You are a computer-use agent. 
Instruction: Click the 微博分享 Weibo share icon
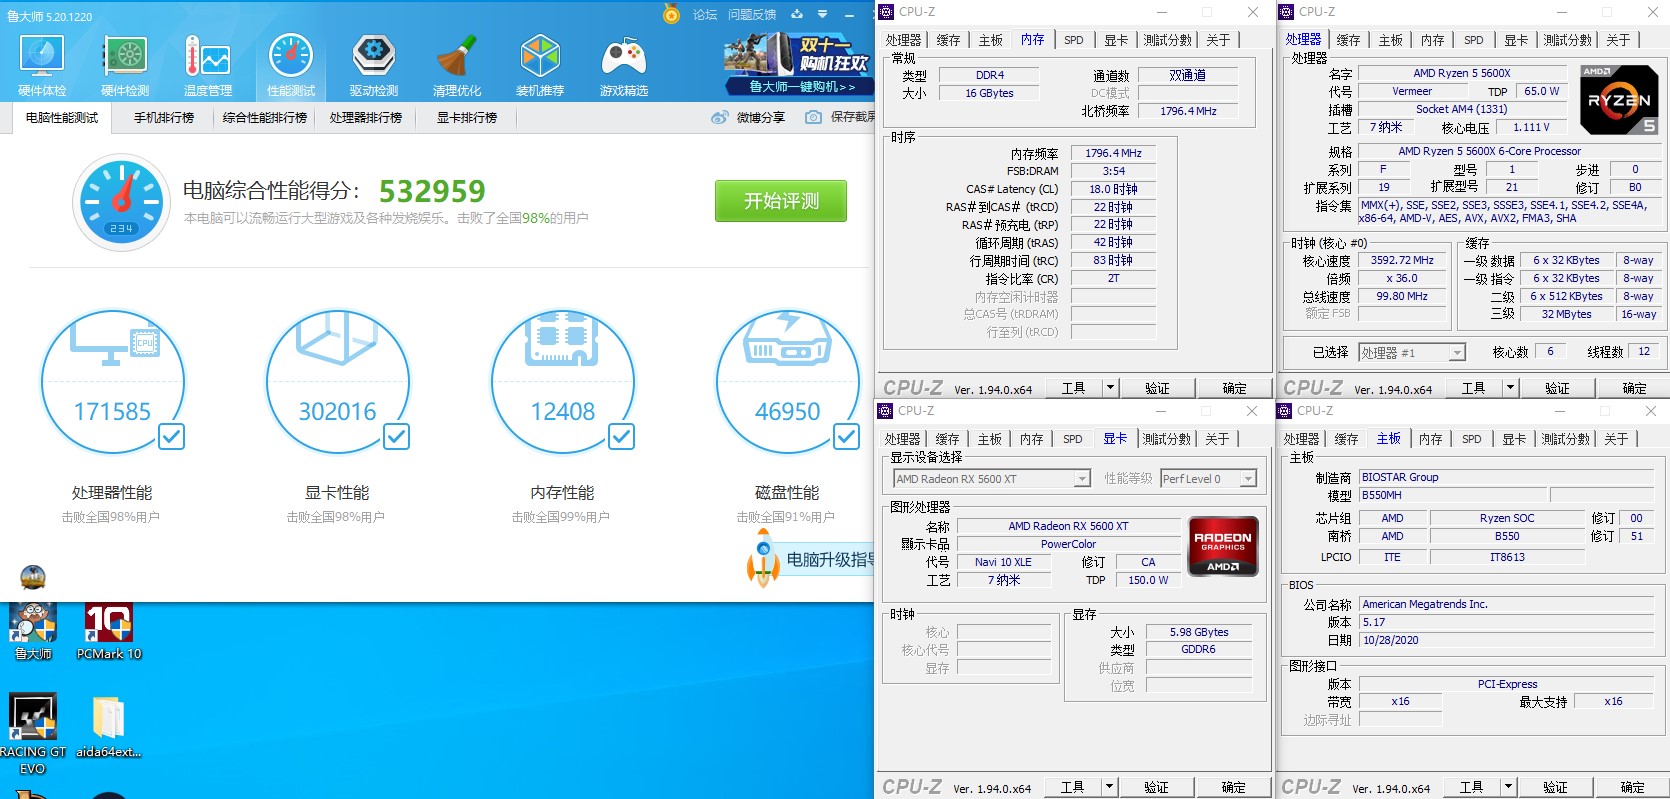720,117
